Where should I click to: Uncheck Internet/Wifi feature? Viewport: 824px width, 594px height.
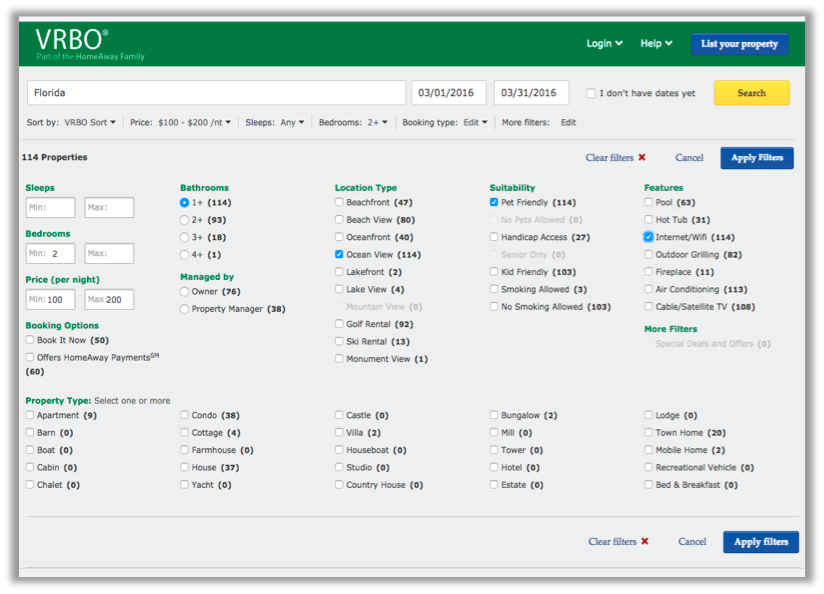[x=648, y=237]
